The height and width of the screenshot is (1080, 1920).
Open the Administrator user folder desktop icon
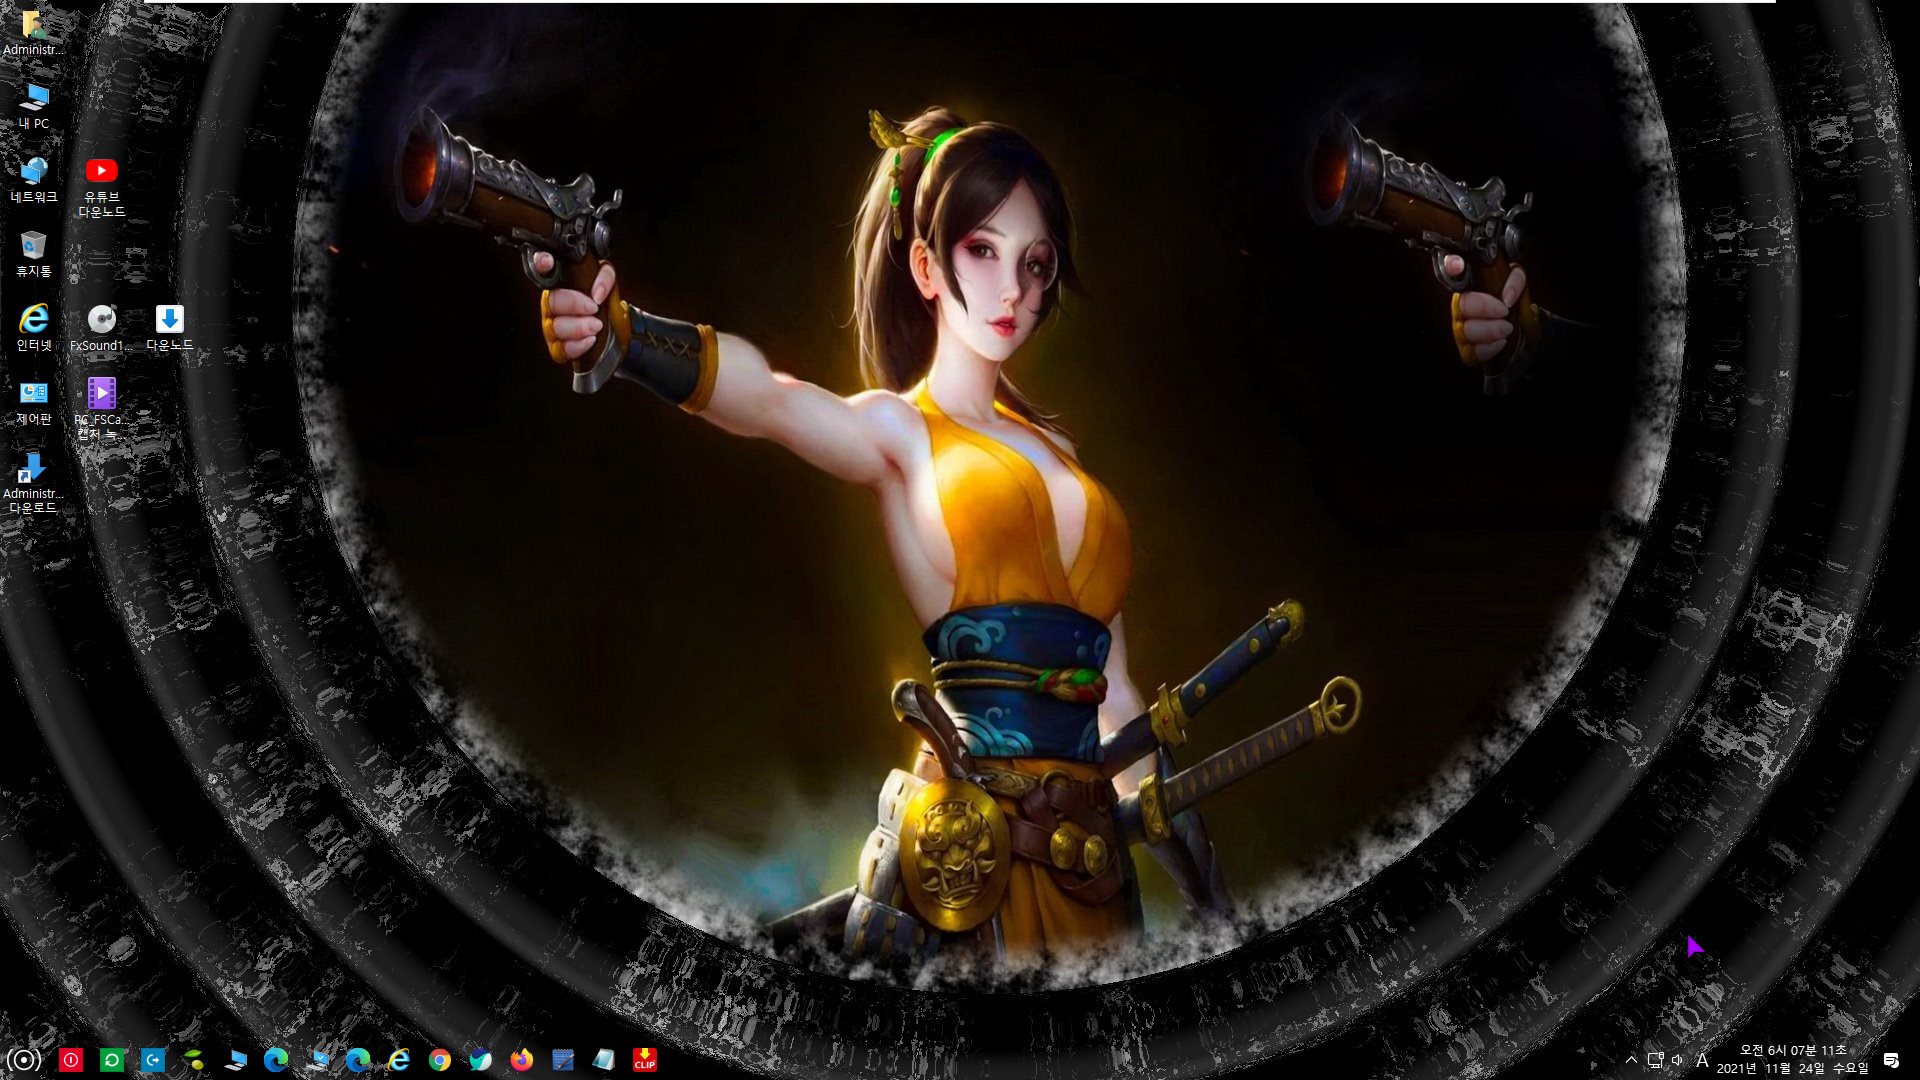(x=33, y=32)
